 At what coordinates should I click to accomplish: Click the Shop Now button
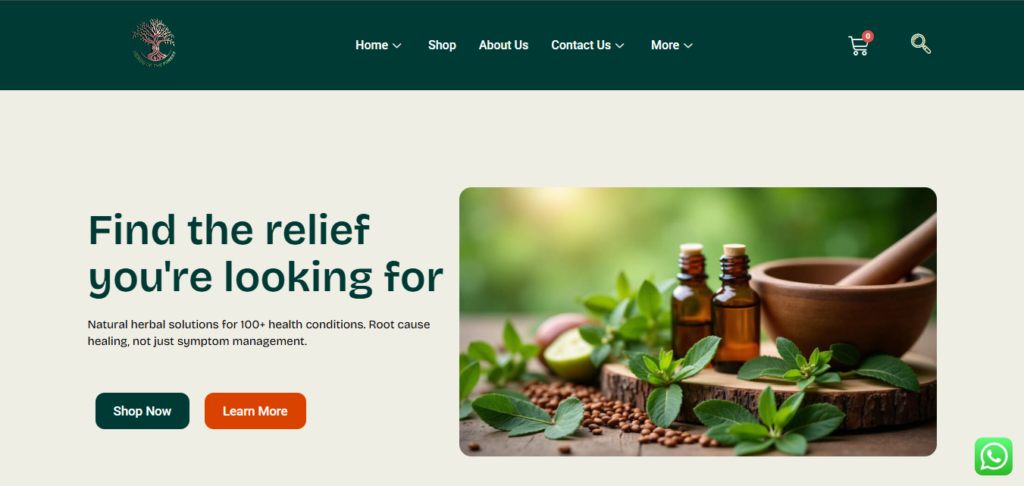tap(142, 411)
